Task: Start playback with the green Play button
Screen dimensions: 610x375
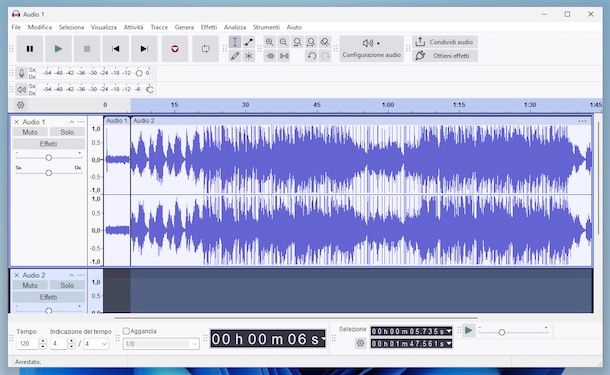Action: pos(58,49)
